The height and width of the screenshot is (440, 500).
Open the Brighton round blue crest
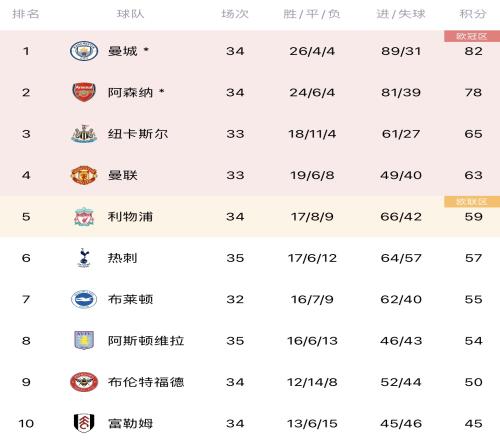coord(84,299)
